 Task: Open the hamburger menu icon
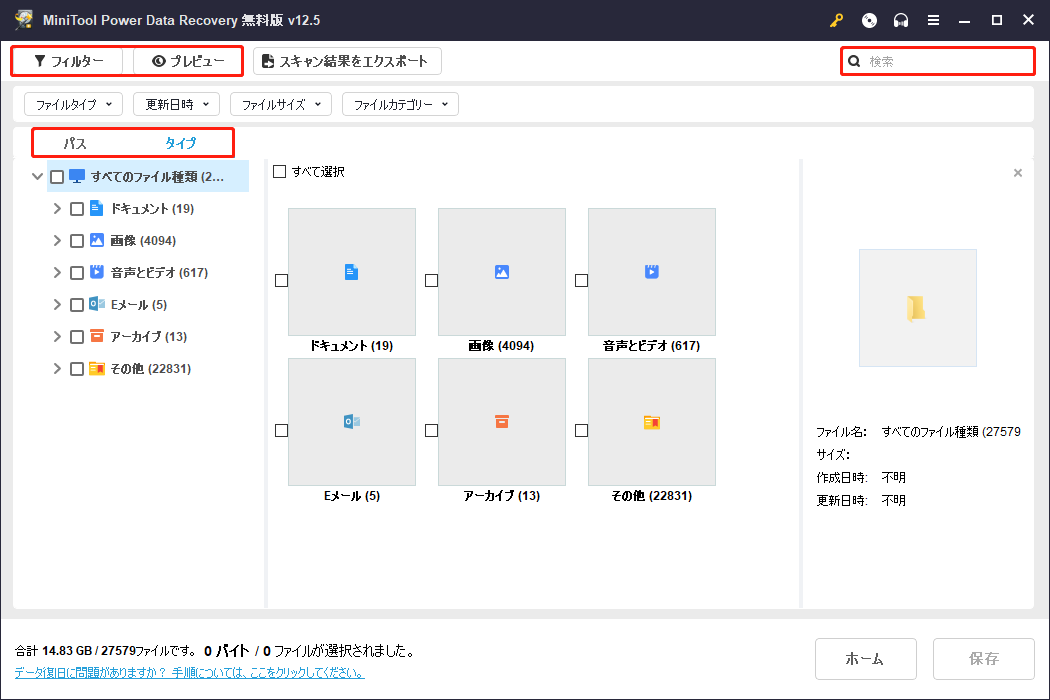click(x=933, y=20)
